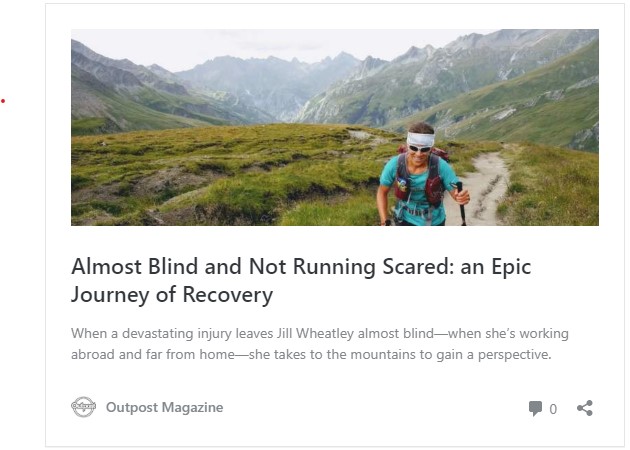This screenshot has width=630, height=450.
Task: Open the "Almost Blind and Not Running Scared" headline
Action: click(x=301, y=267)
